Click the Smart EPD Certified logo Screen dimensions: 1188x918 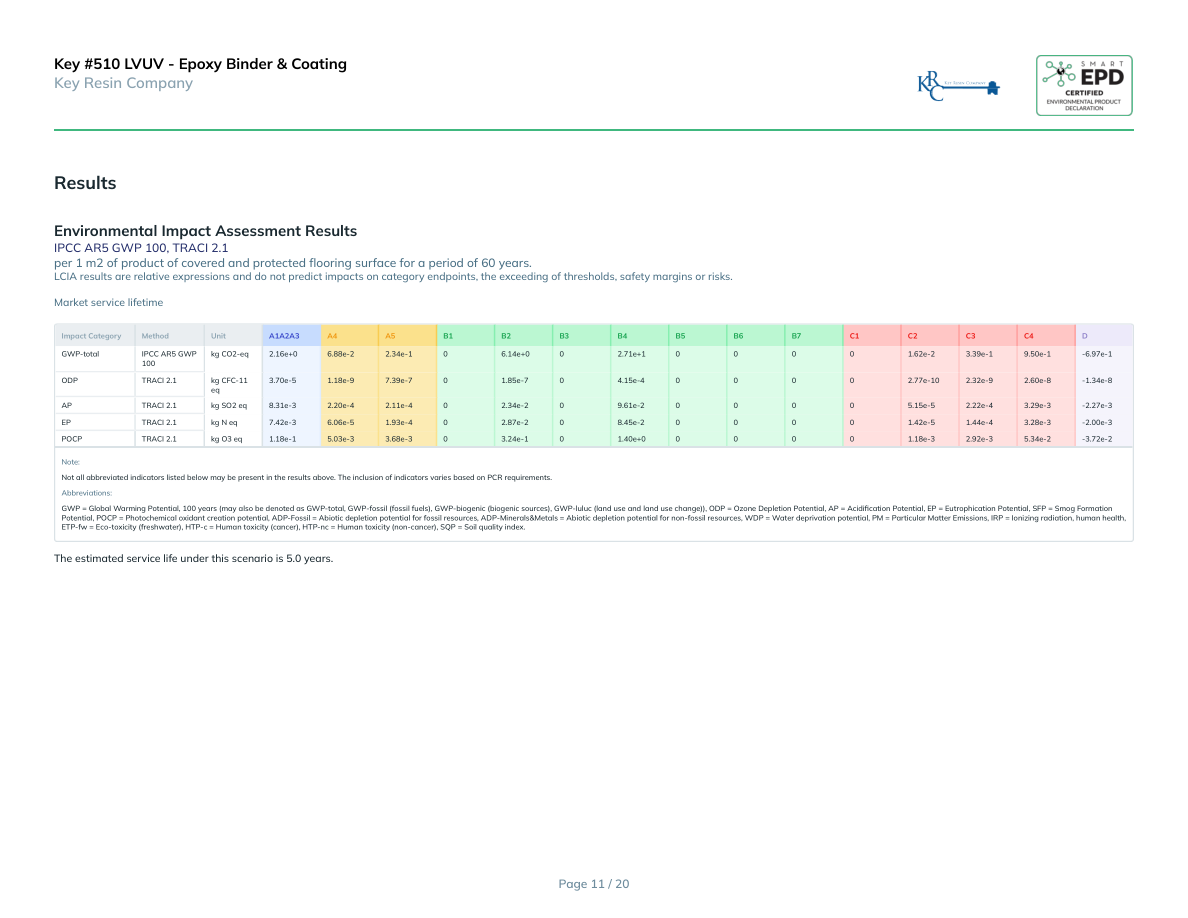tap(1084, 85)
